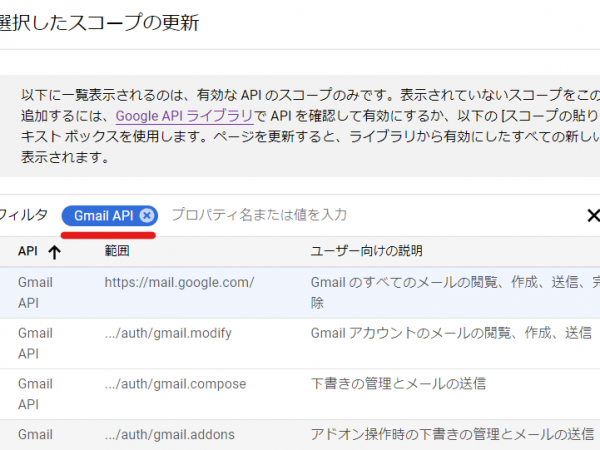Select the .../auth/gmail.addons scope cell
The height and width of the screenshot is (450, 600).
coord(170,435)
